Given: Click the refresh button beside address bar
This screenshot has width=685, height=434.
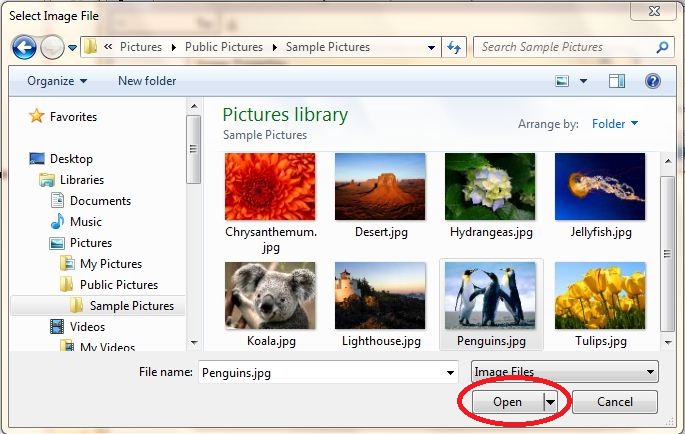Looking at the screenshot, I should point(454,47).
